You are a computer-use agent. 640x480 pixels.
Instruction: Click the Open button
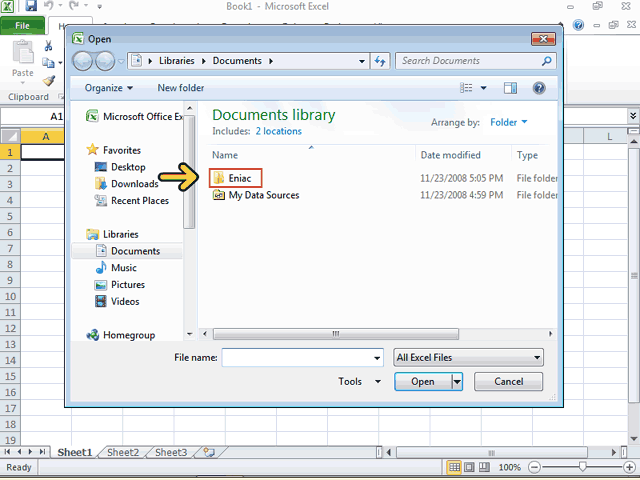423,382
